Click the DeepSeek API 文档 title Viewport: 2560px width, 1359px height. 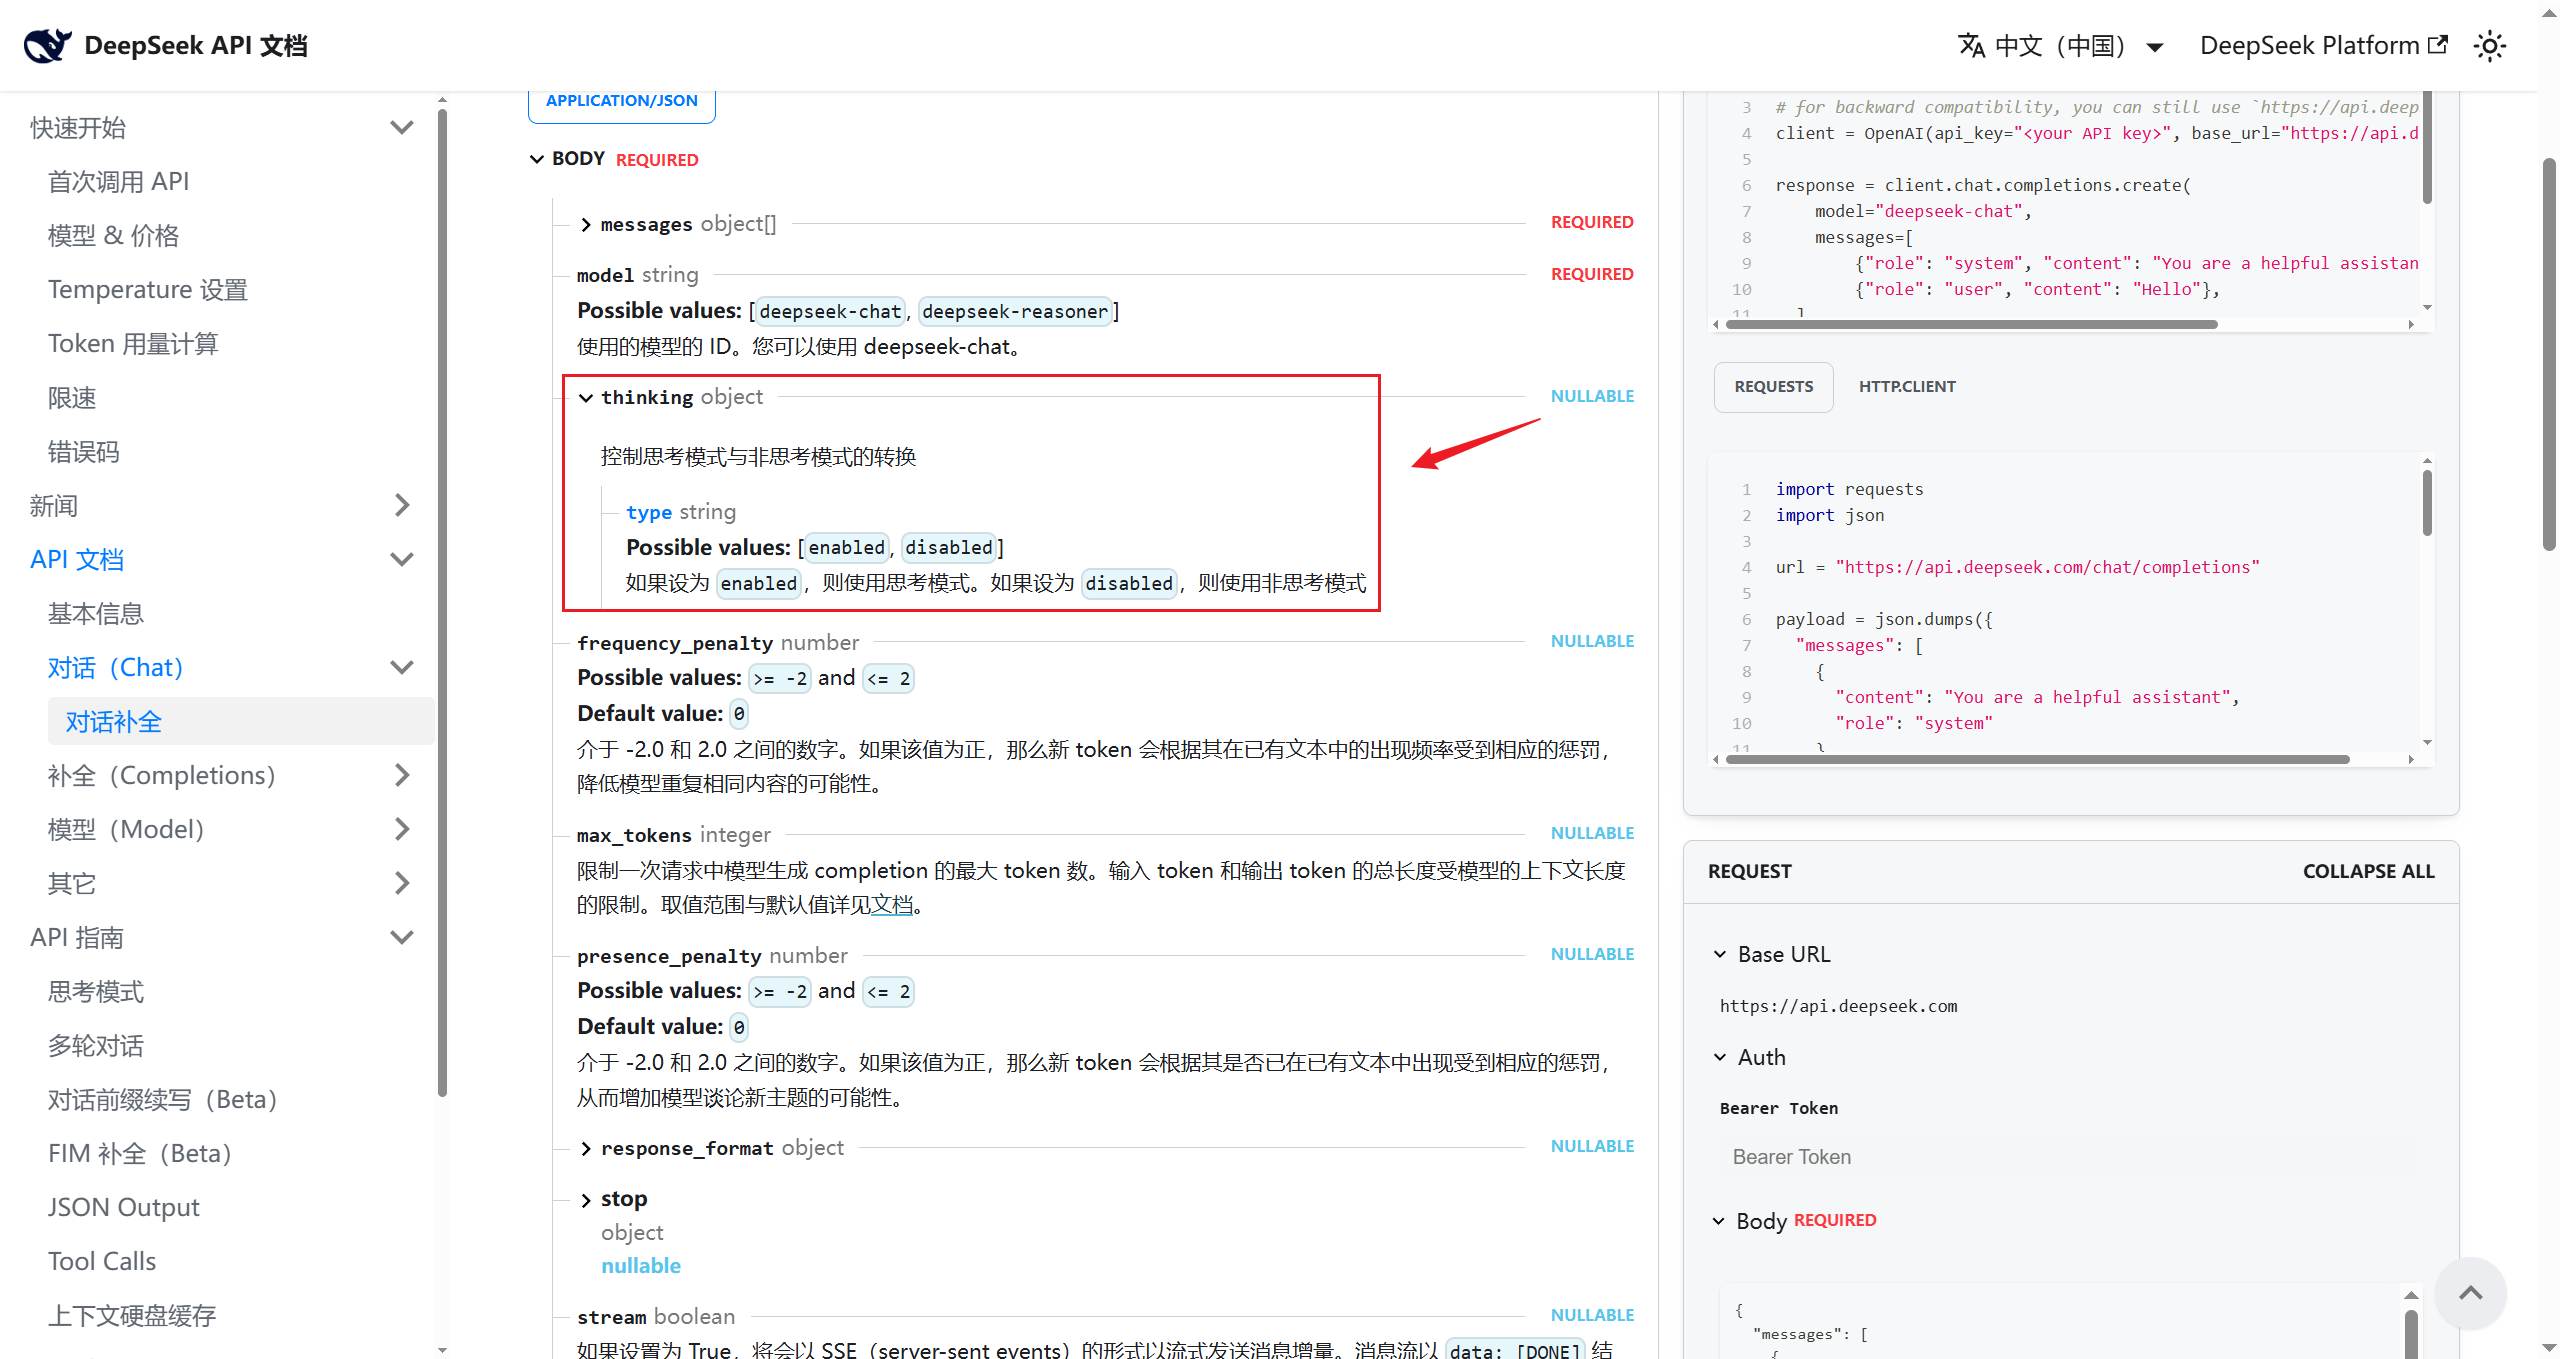[196, 46]
